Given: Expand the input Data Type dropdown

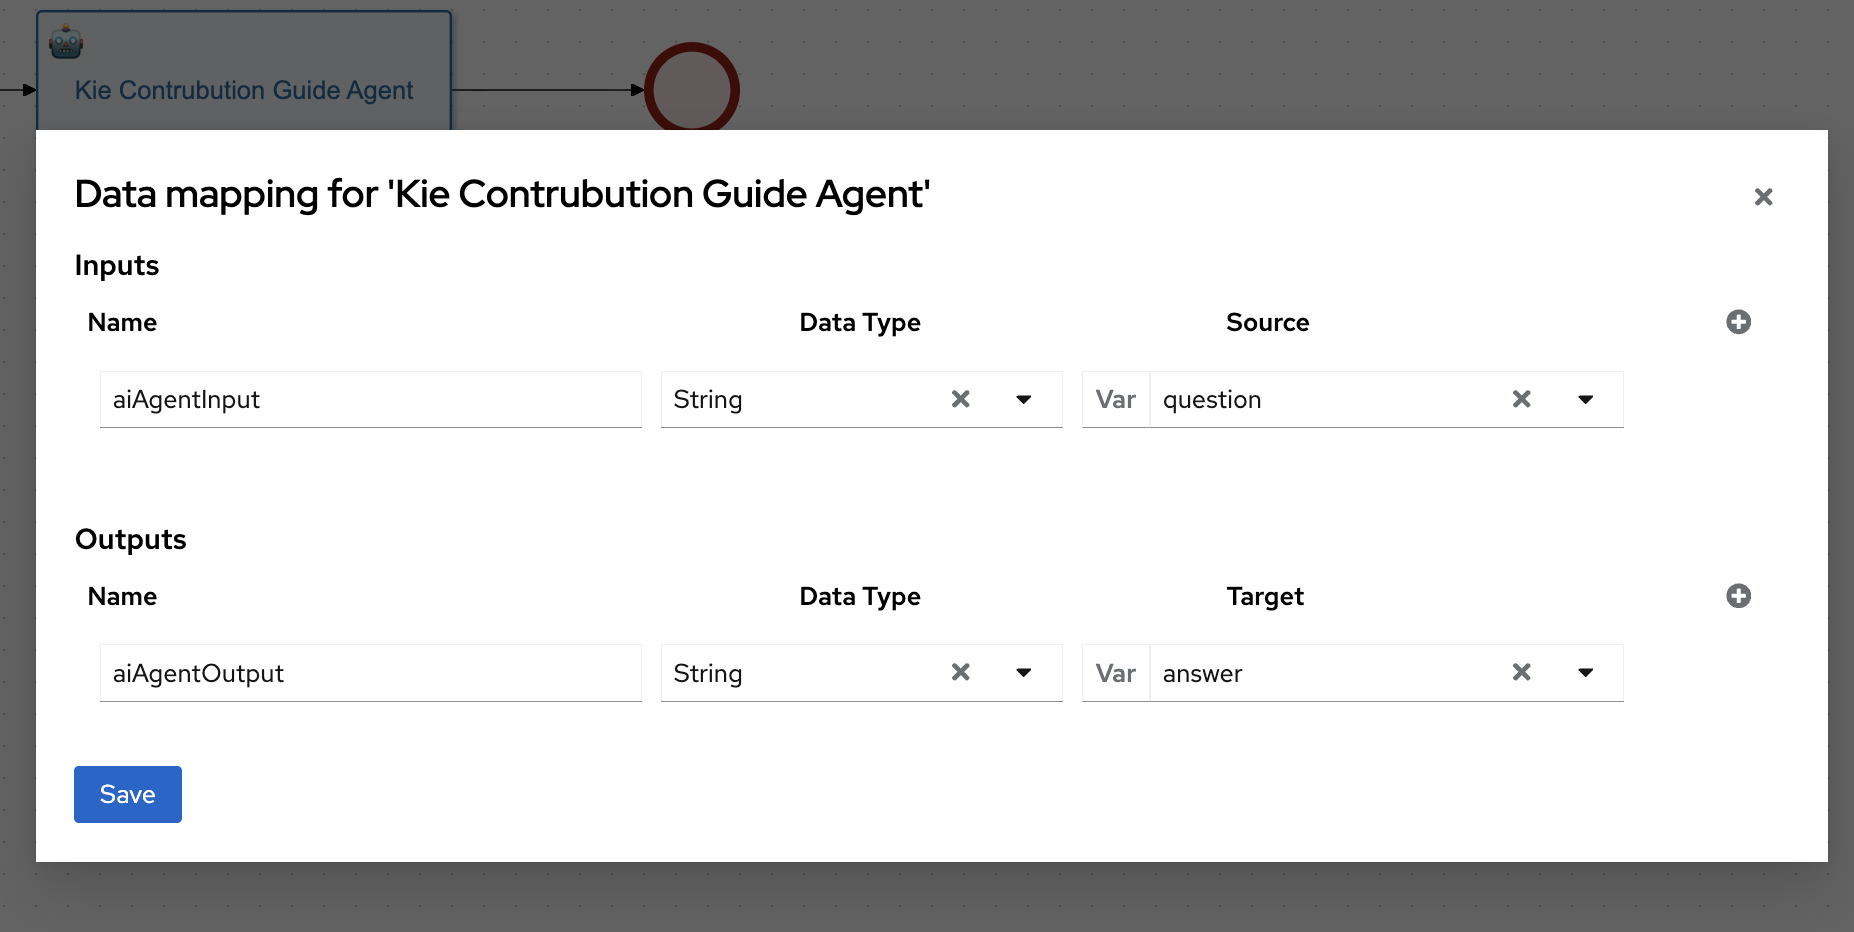Looking at the screenshot, I should click(x=1024, y=399).
